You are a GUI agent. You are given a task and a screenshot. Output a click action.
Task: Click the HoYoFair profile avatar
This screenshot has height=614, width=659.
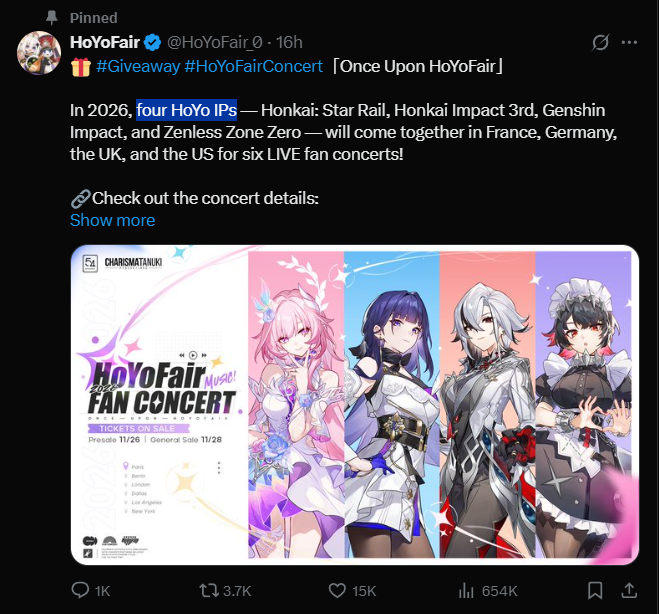click(39, 53)
